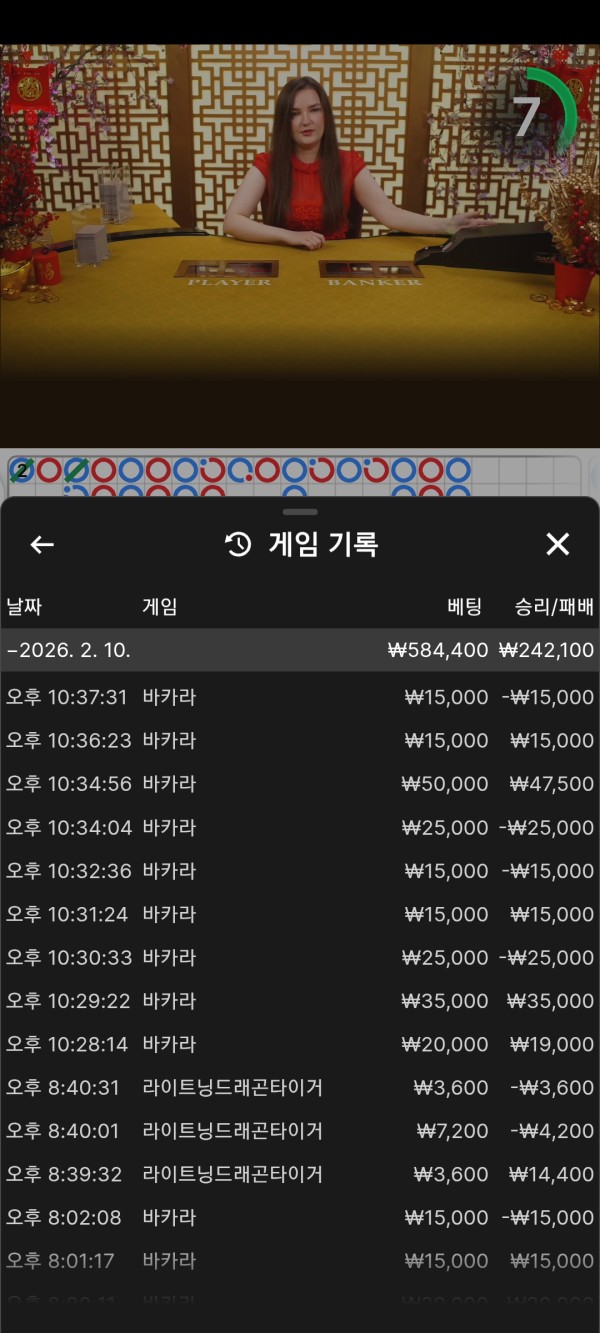Click the 베팅 column header
600x1333 pixels.
click(x=465, y=606)
